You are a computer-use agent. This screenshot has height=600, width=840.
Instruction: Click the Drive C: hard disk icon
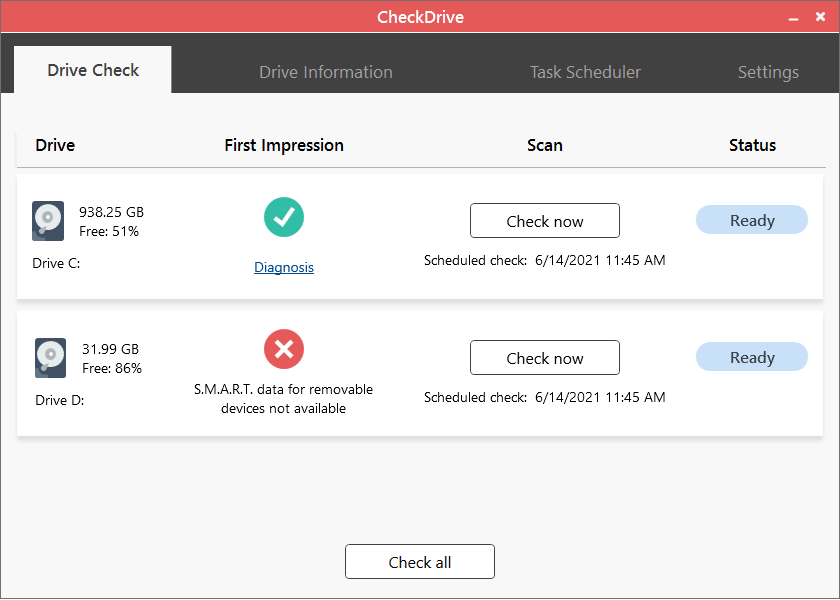click(x=48, y=221)
